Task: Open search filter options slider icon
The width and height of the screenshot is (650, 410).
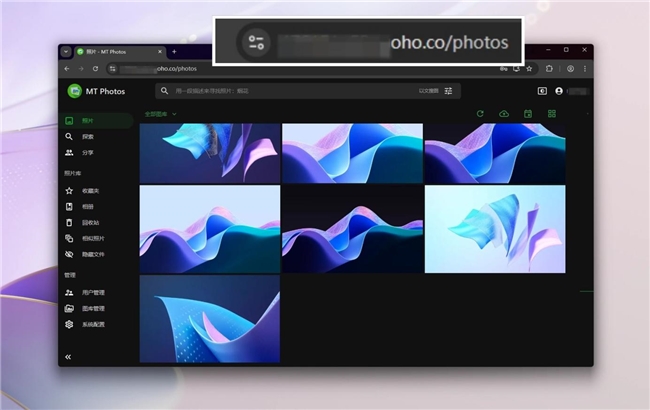Action: click(x=448, y=91)
